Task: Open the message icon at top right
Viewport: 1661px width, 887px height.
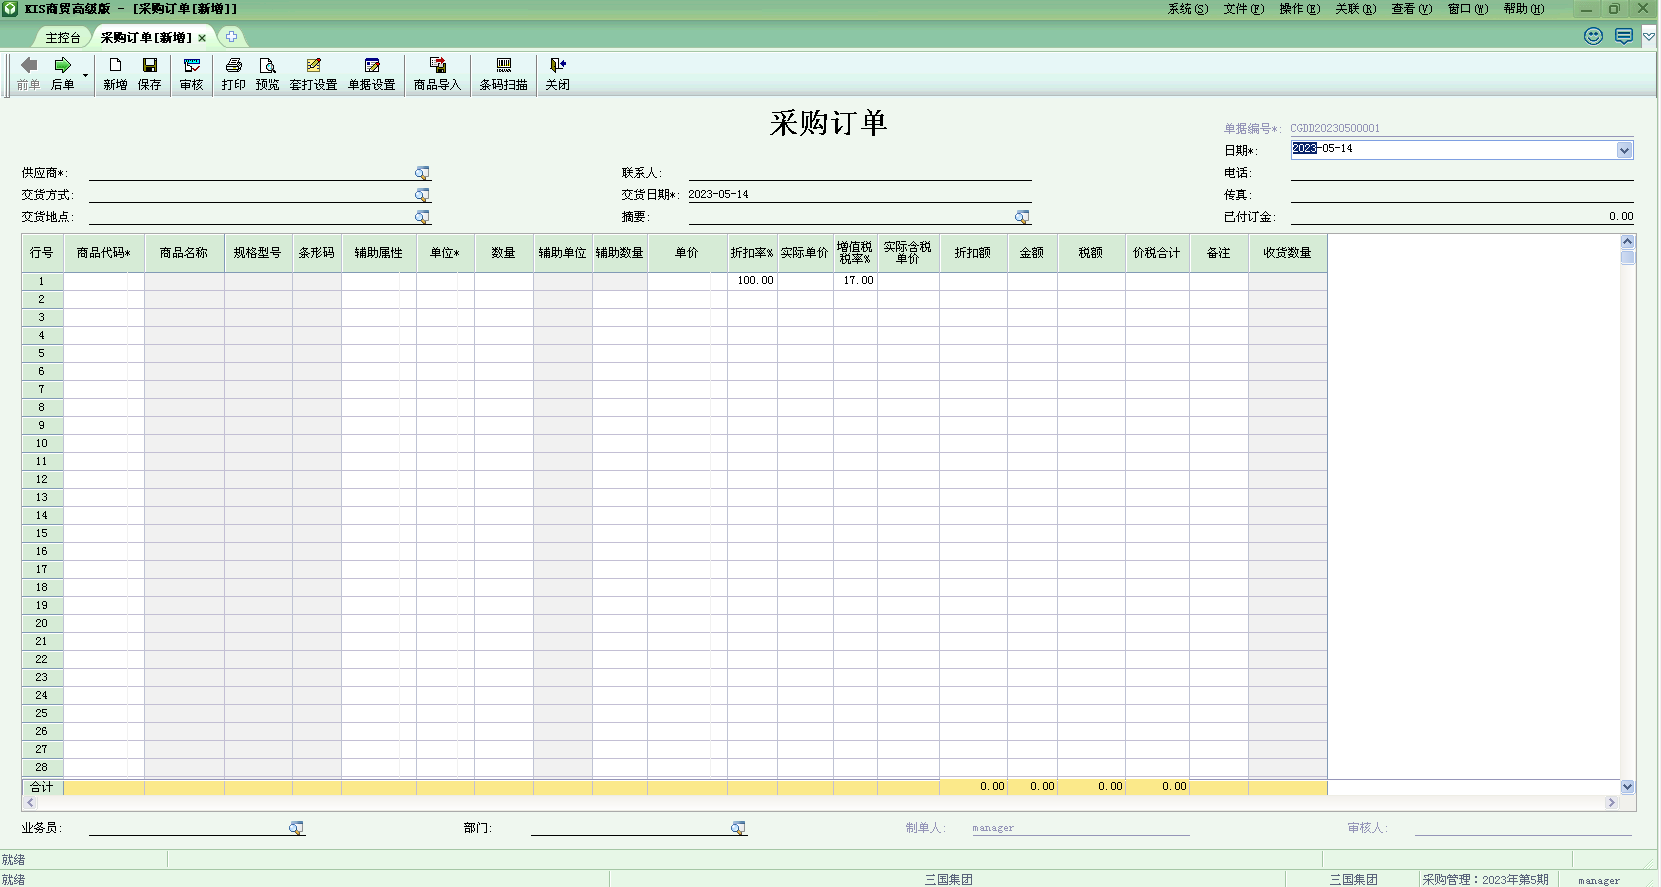Action: coord(1624,36)
